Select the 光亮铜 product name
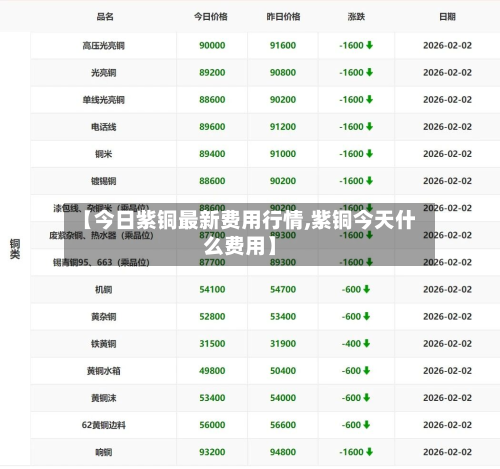Image resolution: width=500 pixels, height=469 pixels. point(104,73)
